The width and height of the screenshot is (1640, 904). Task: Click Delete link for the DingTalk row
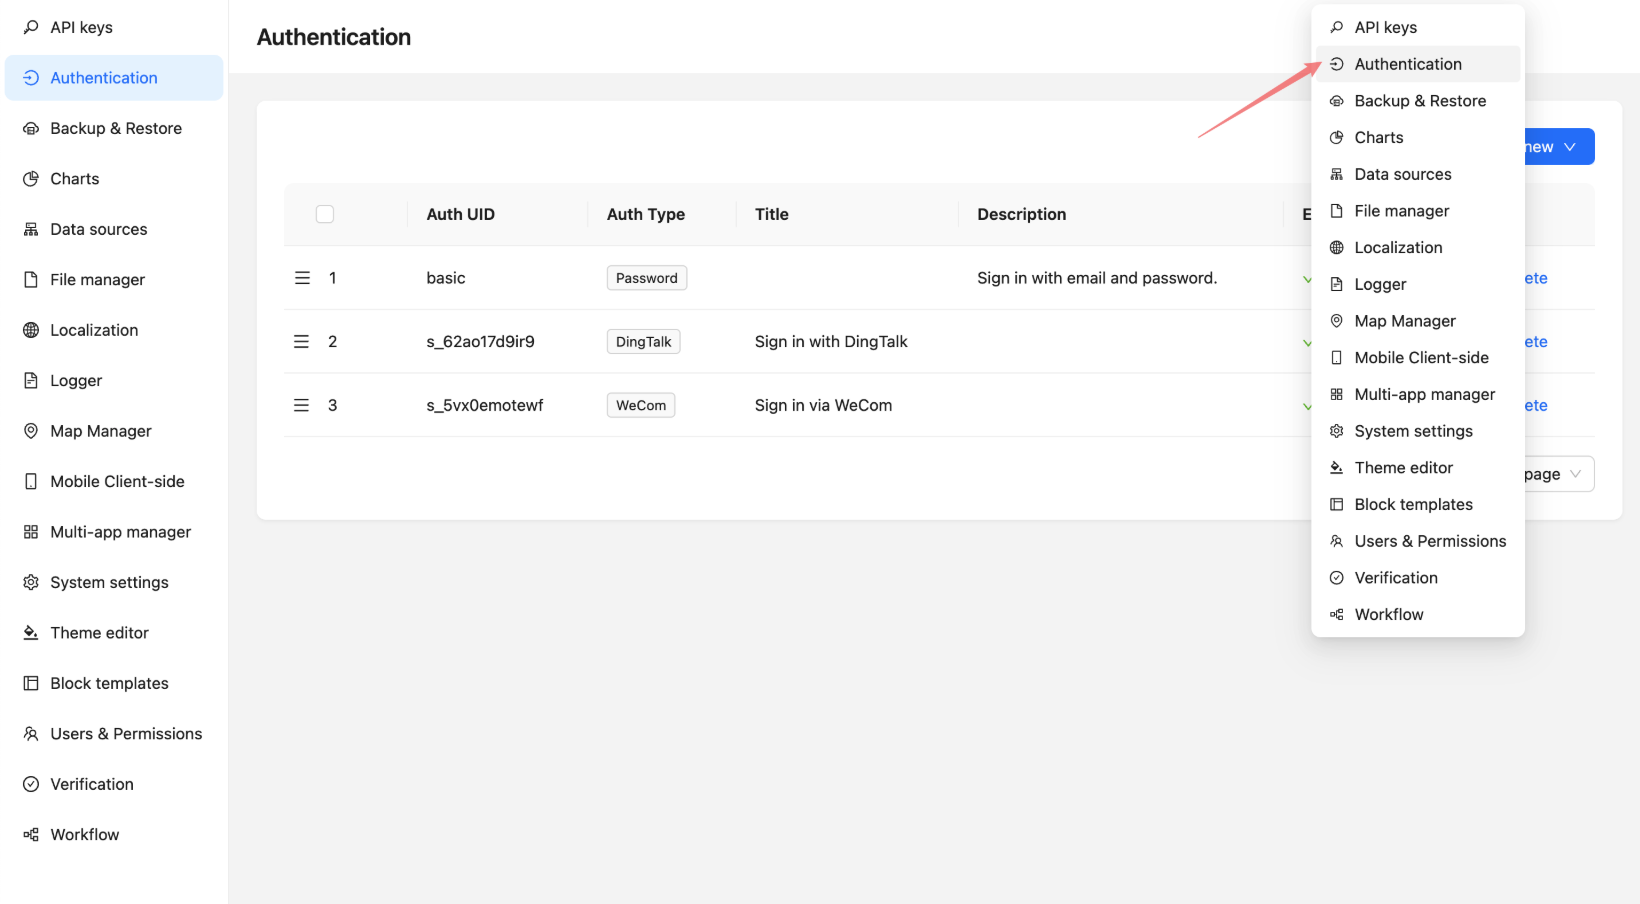coord(1536,342)
